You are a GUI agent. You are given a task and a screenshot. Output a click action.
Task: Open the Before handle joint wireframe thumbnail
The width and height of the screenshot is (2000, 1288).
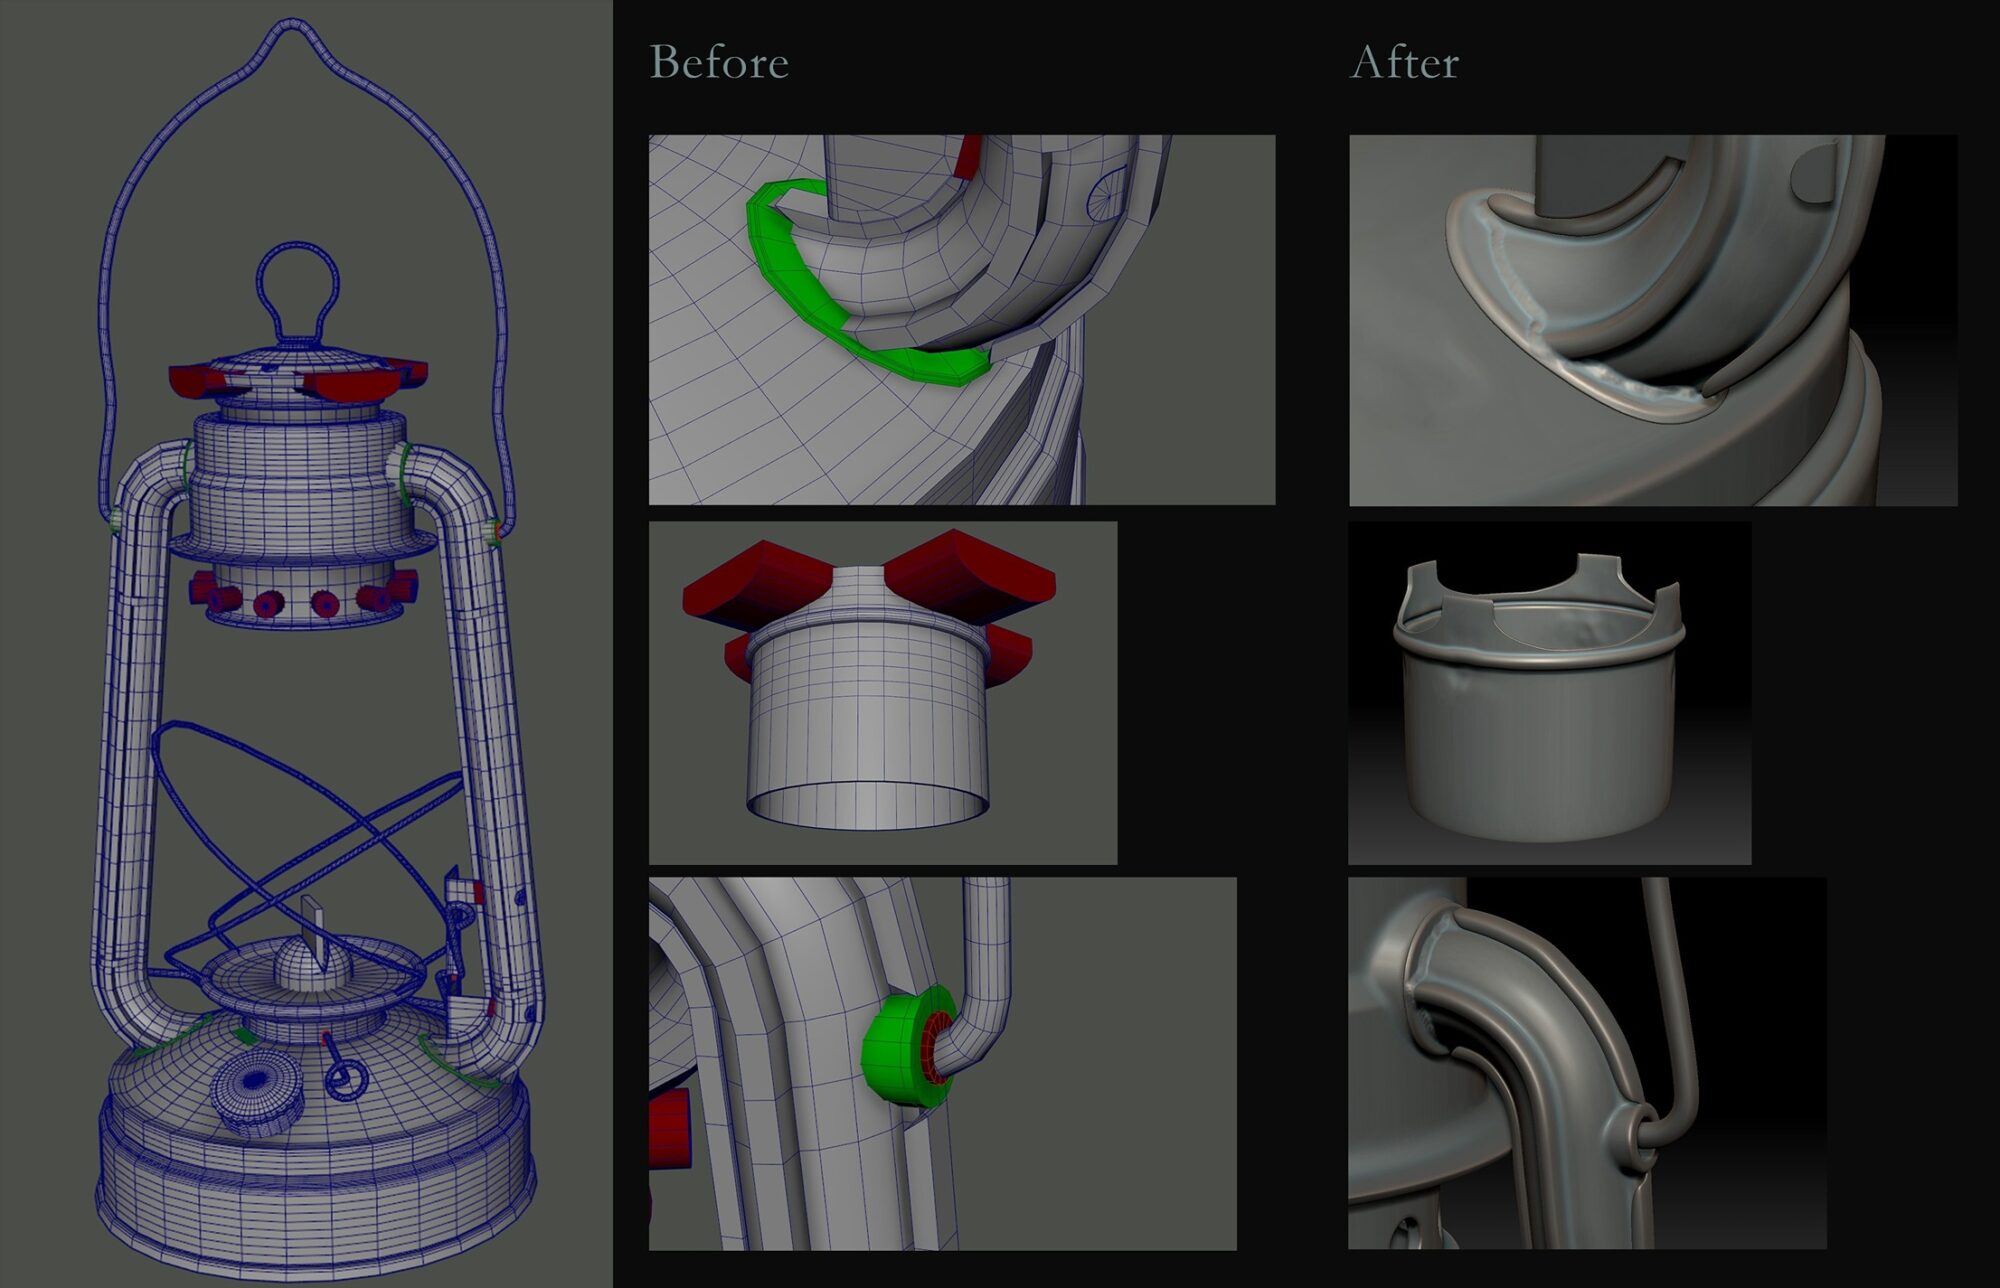click(941, 1063)
